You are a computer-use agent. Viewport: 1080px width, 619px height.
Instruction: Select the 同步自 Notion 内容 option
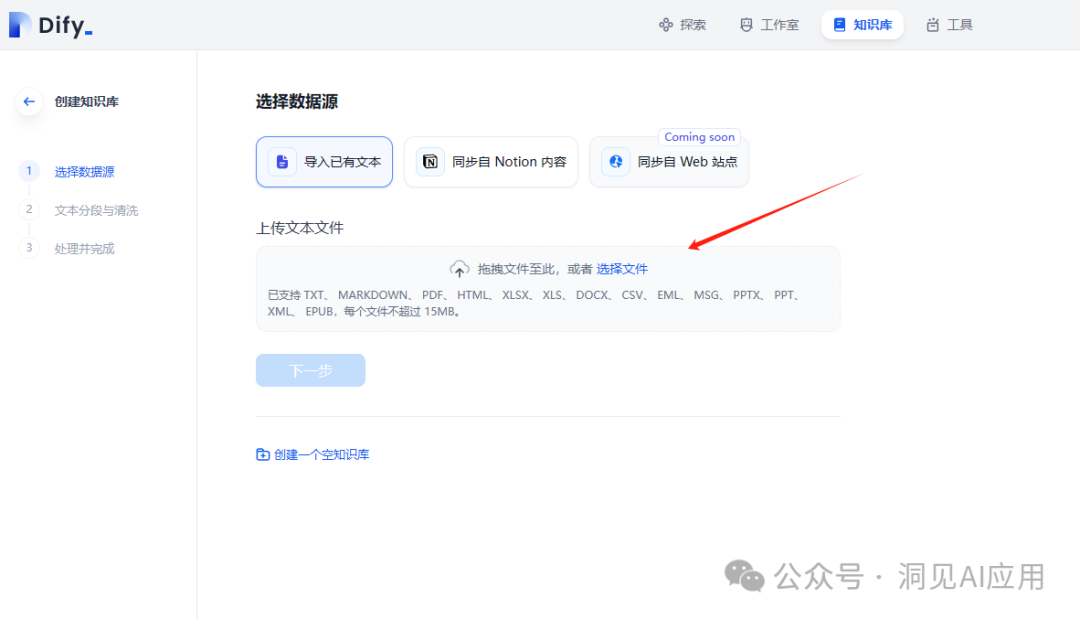pos(491,160)
